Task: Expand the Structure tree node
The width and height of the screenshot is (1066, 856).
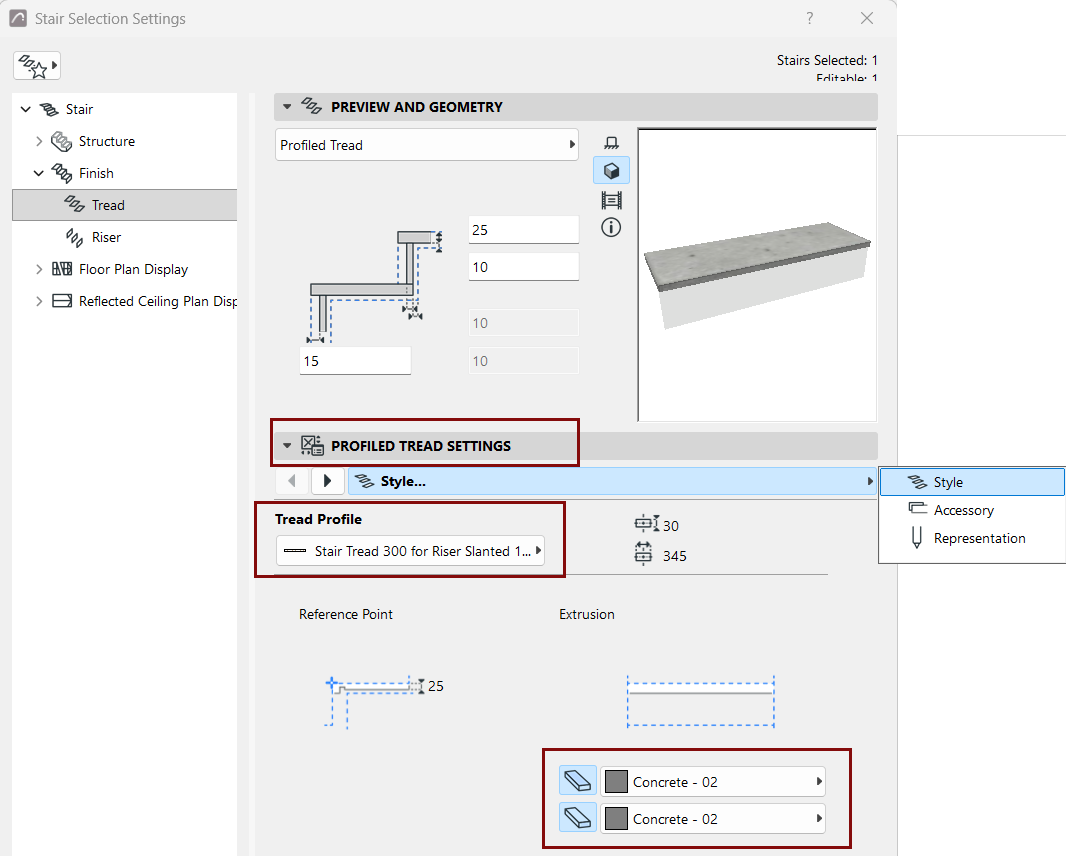Action: [39, 141]
